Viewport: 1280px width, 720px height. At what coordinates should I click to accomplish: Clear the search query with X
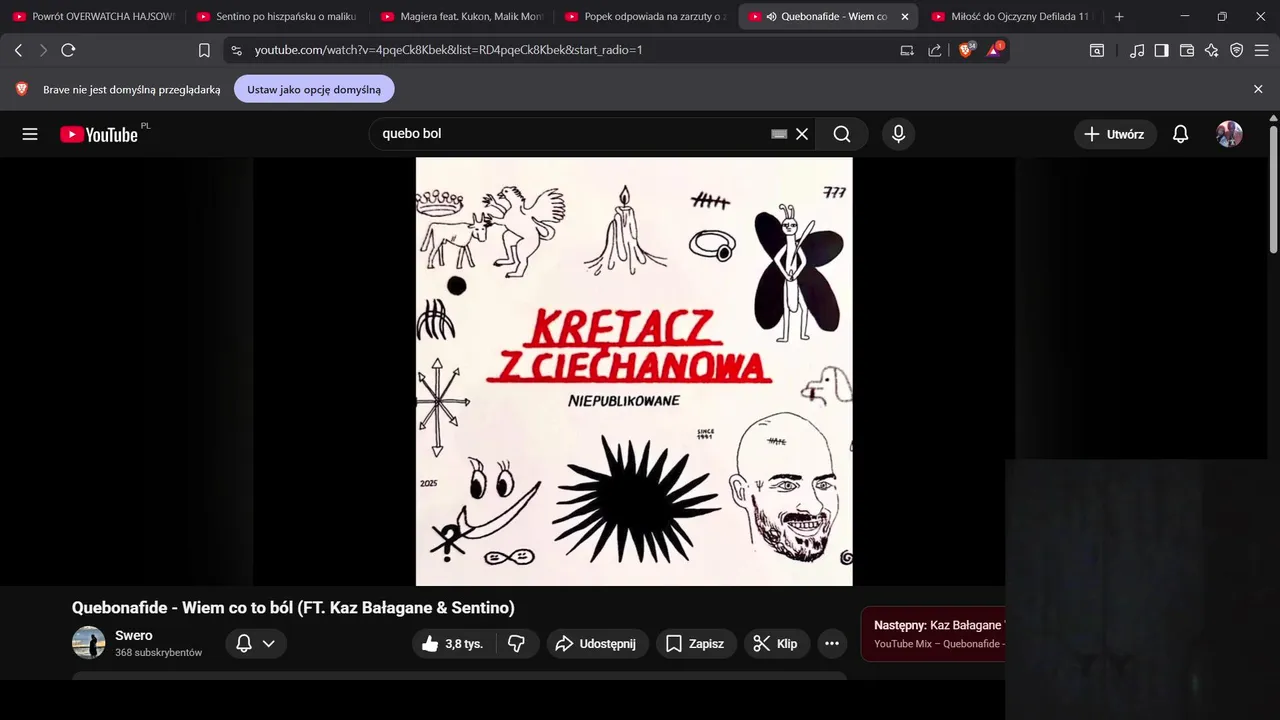tap(802, 134)
